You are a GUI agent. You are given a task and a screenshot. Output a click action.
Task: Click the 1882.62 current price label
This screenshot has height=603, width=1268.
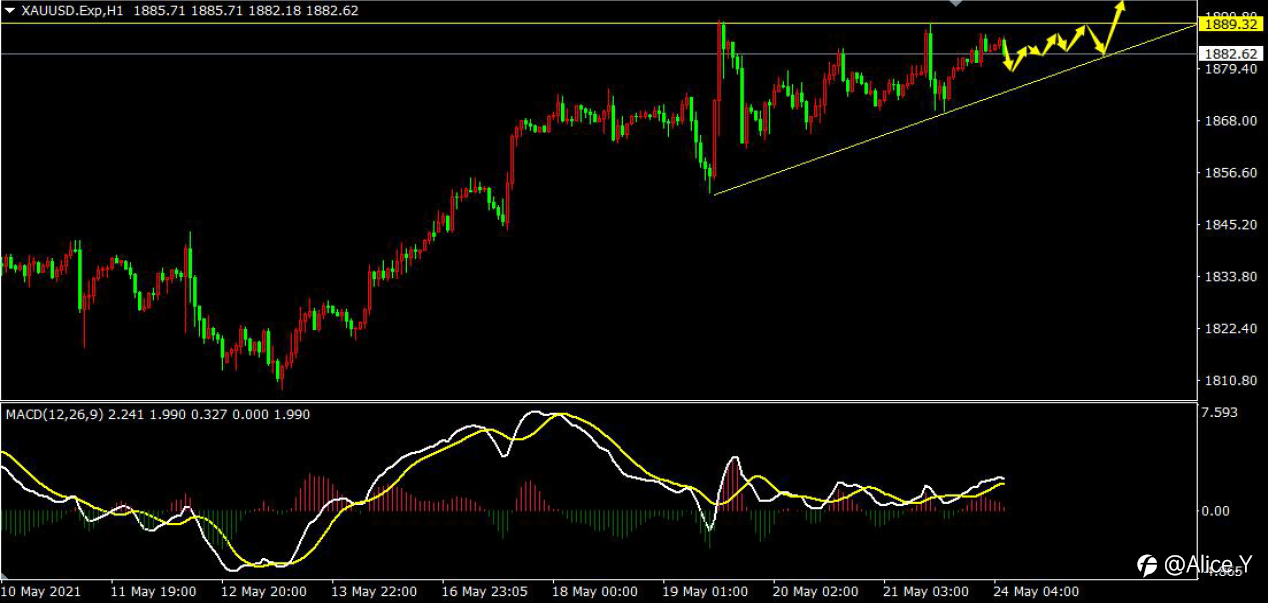1231,54
